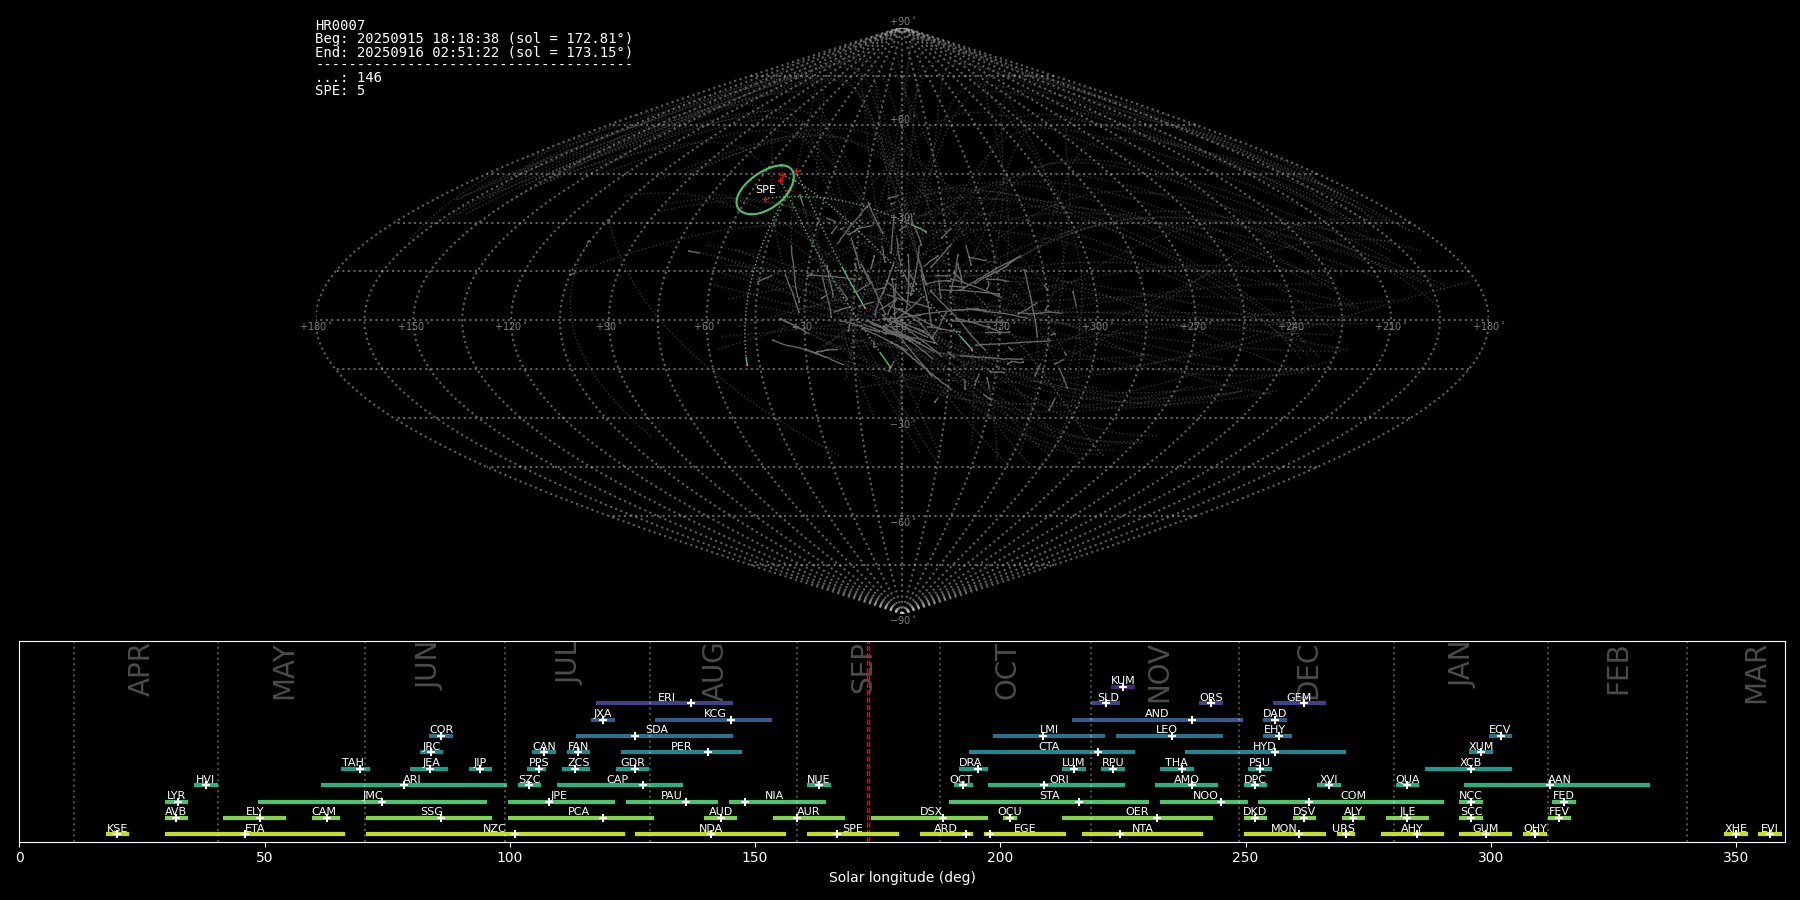This screenshot has height=900, width=1800.
Task: Click the HYD shower label
Action: pos(1264,747)
